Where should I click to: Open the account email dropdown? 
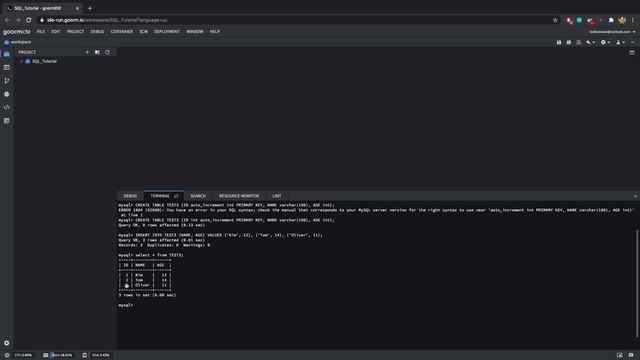pos(612,31)
